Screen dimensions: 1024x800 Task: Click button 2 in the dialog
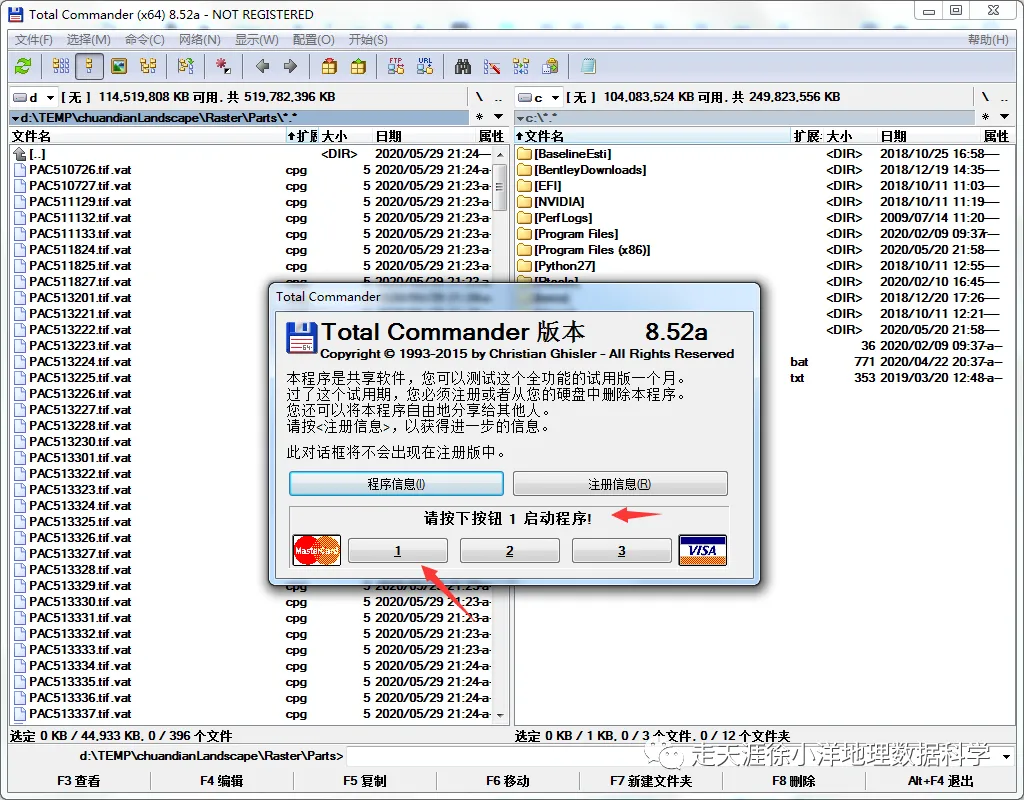509,551
